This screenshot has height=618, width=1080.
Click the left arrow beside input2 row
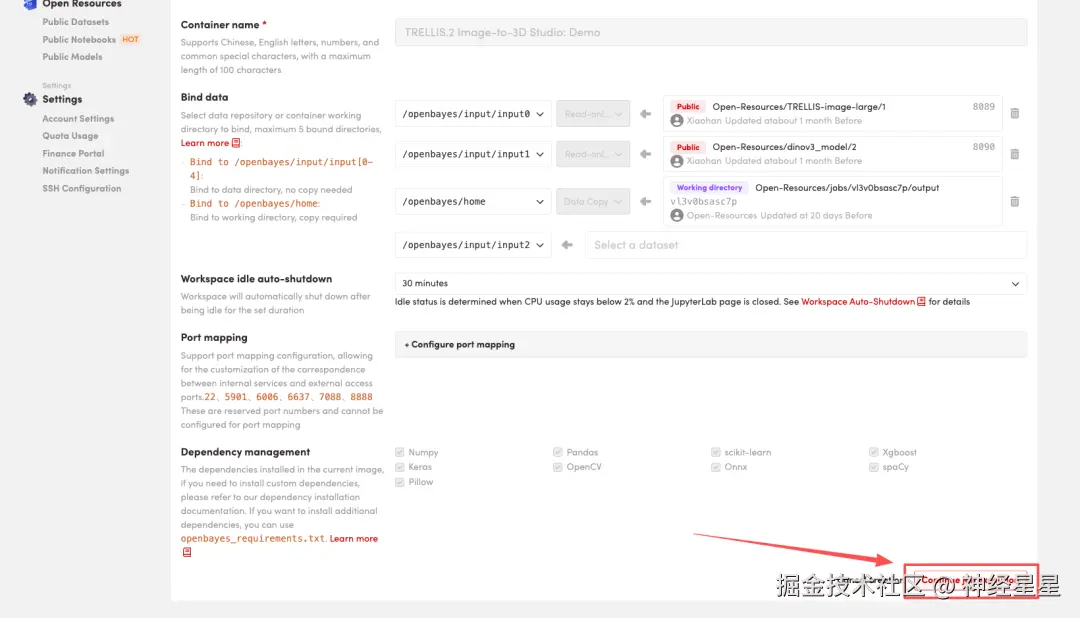[x=567, y=245]
